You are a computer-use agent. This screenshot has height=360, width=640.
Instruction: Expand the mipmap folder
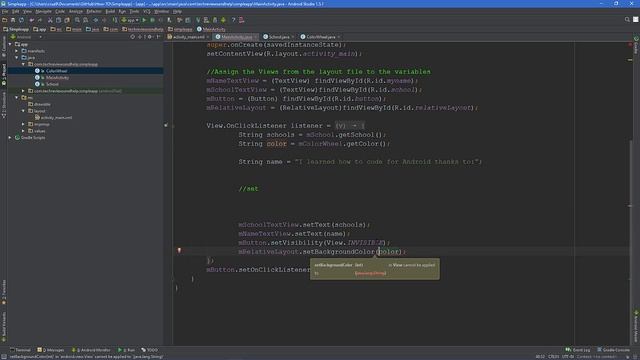pos(23,124)
